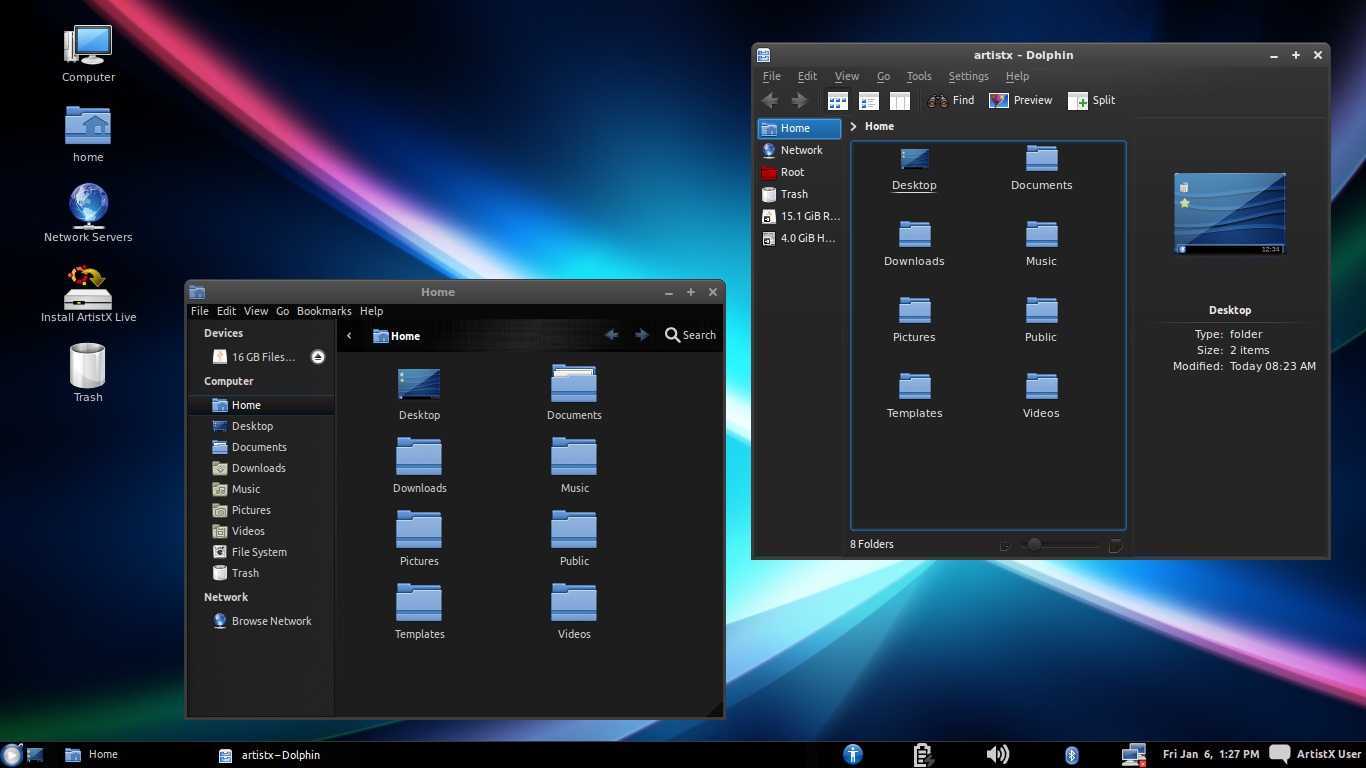Select the Pictures folder in Dolphin
Viewport: 1366px width, 768px height.
914,320
